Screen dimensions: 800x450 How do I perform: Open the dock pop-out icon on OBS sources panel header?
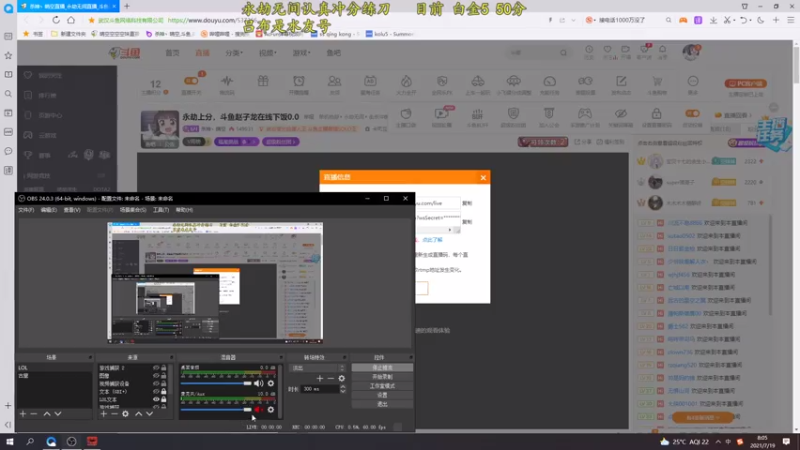171,357
